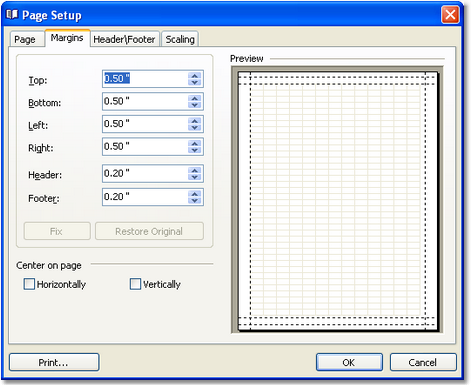Open the Header\Footer tab
Viewport: 471px width, 387px height.
(125, 39)
